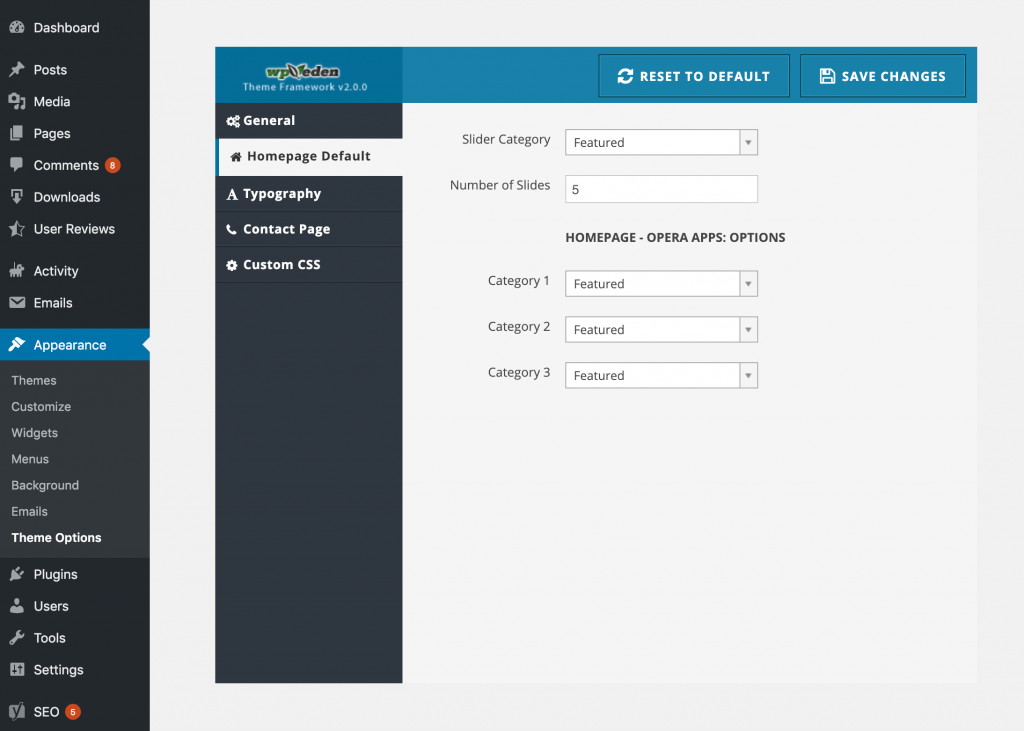Click the Yoast SEO icon
The image size is (1024, 731).
coord(17,711)
